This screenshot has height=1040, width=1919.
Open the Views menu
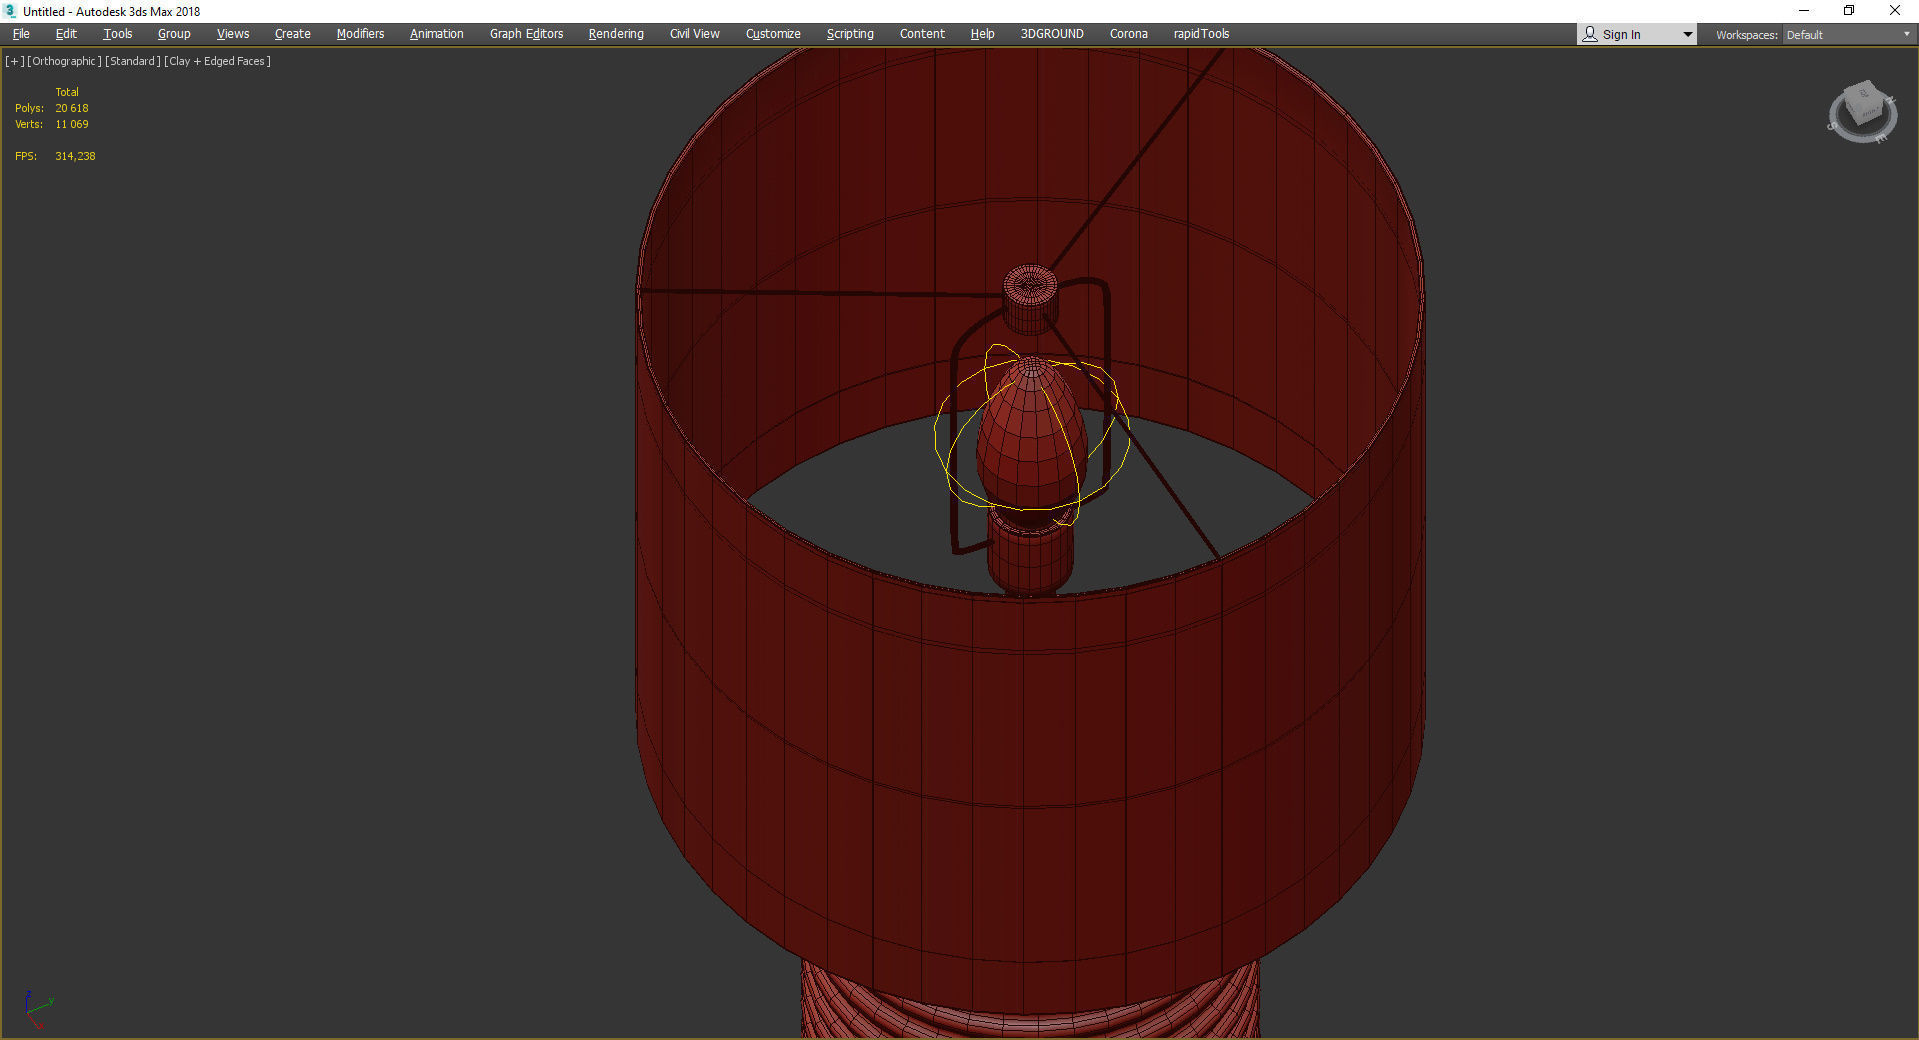pos(233,34)
